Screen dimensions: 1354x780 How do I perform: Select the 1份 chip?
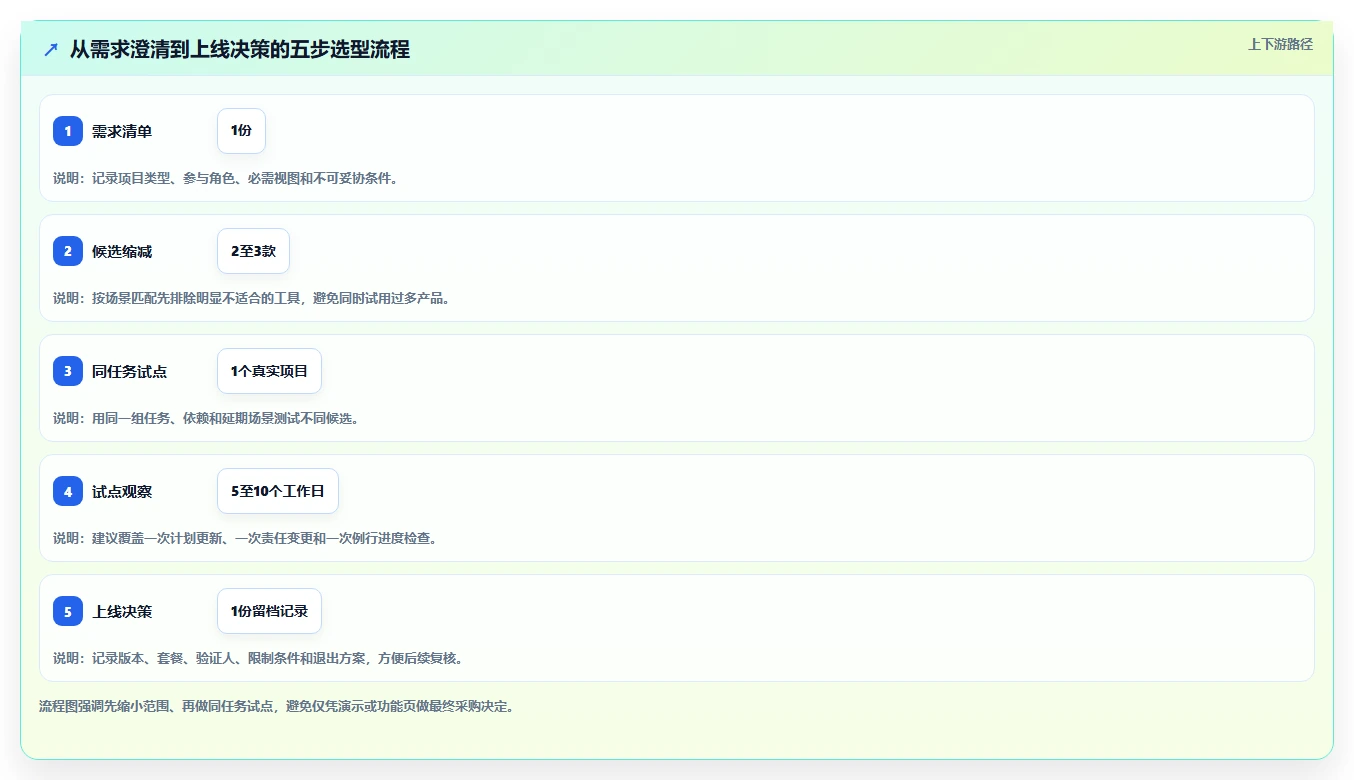pos(241,131)
